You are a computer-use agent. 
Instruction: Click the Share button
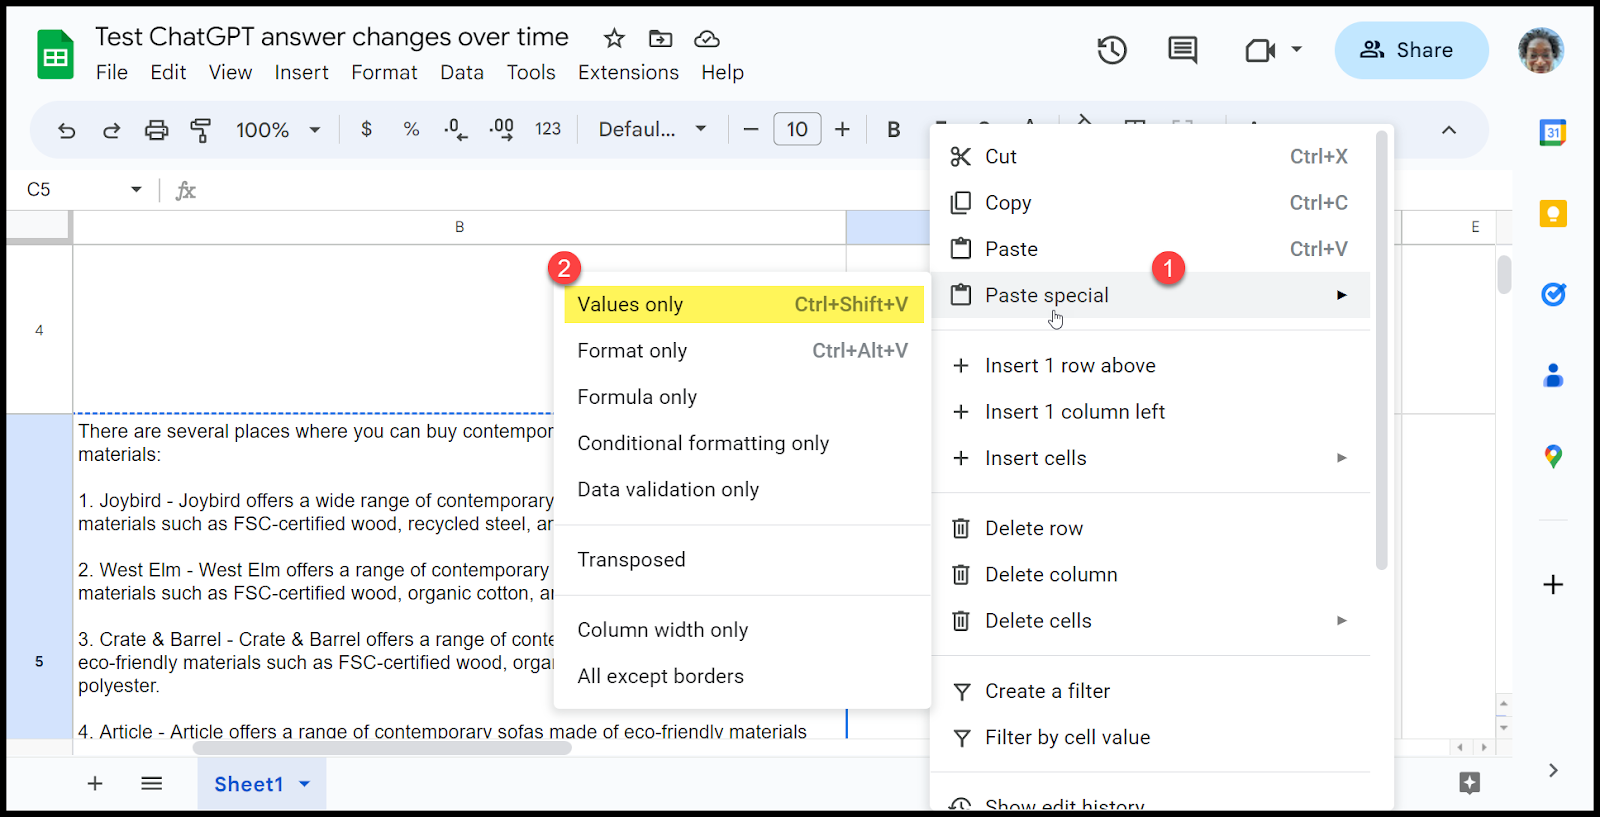1410,50
